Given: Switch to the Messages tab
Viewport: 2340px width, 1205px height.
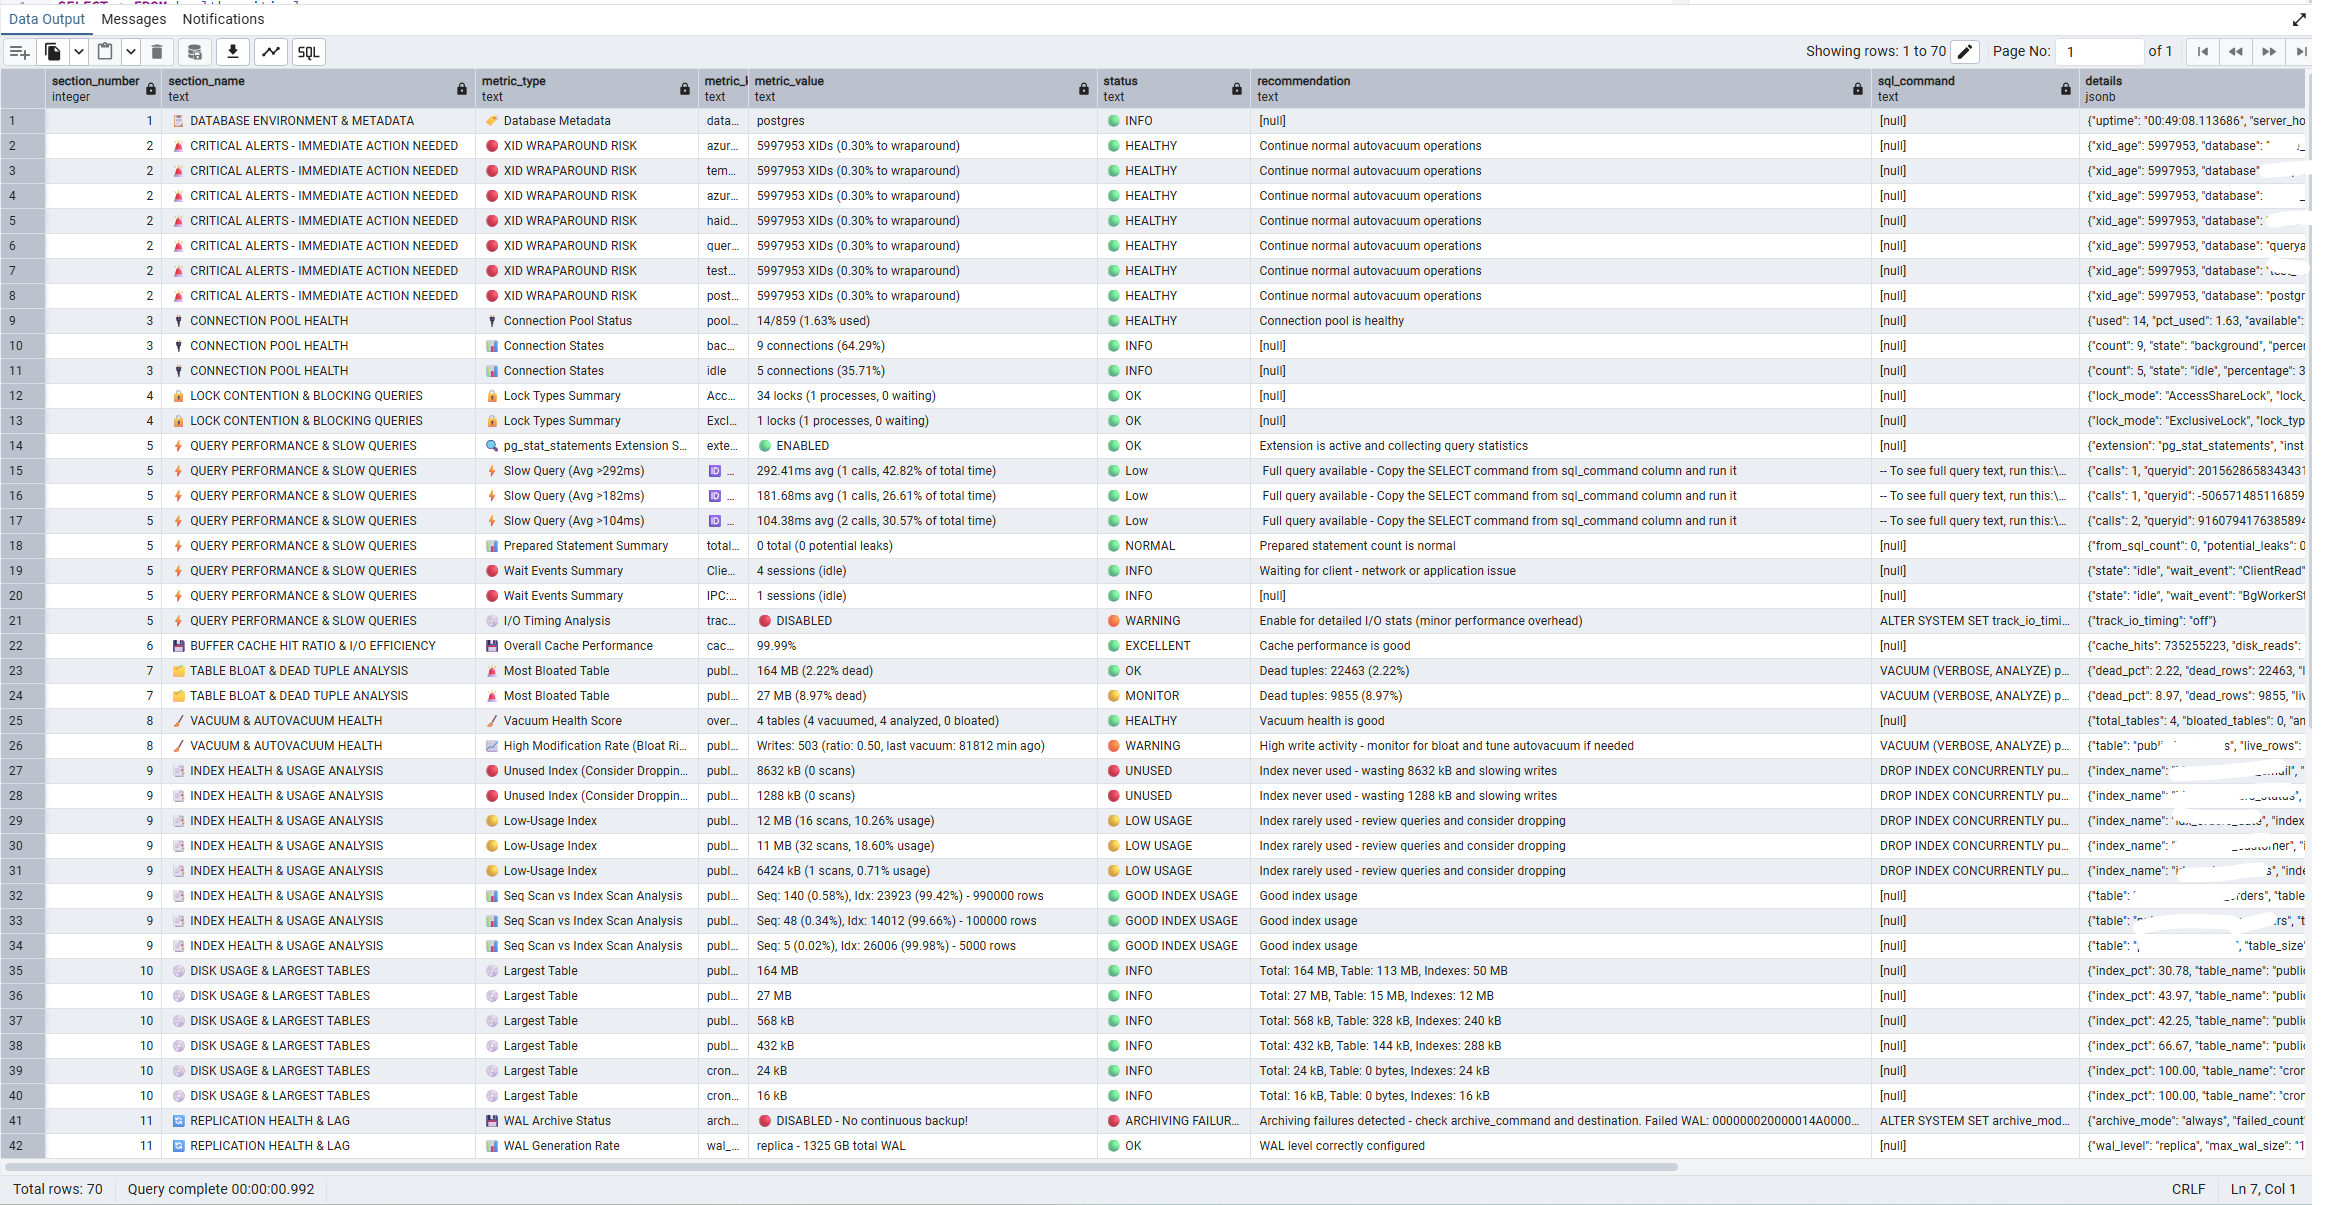Looking at the screenshot, I should tap(133, 19).
